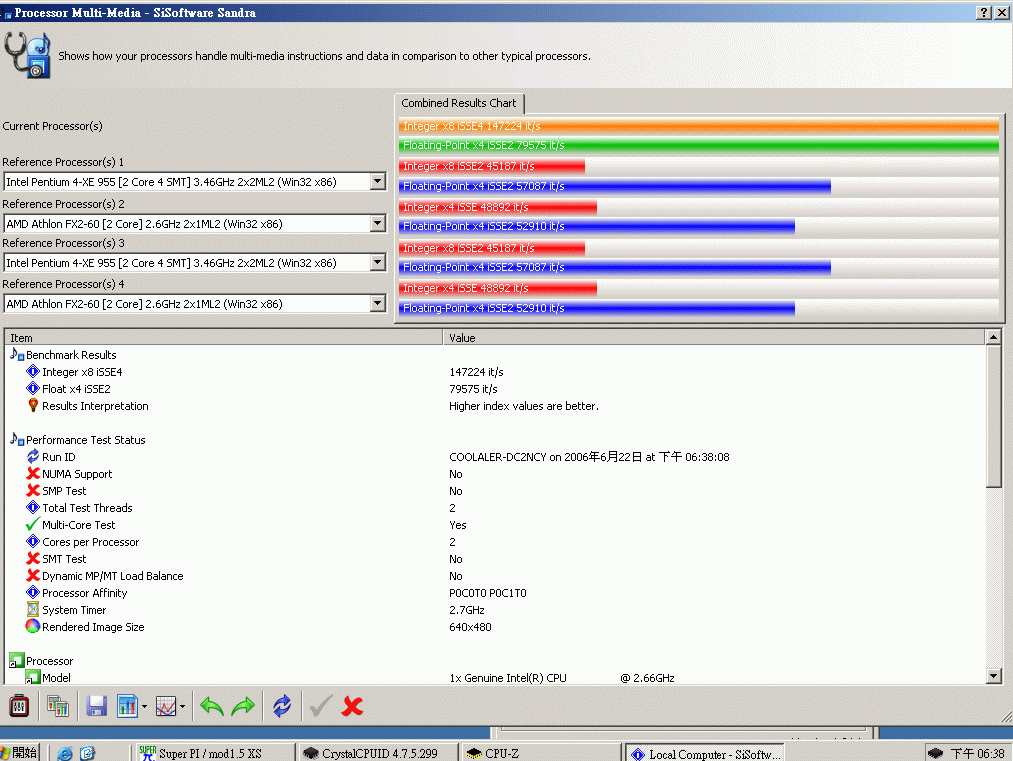1013x761 pixels.
Task: Click scroll down arrow of results list
Action: pos(993,676)
